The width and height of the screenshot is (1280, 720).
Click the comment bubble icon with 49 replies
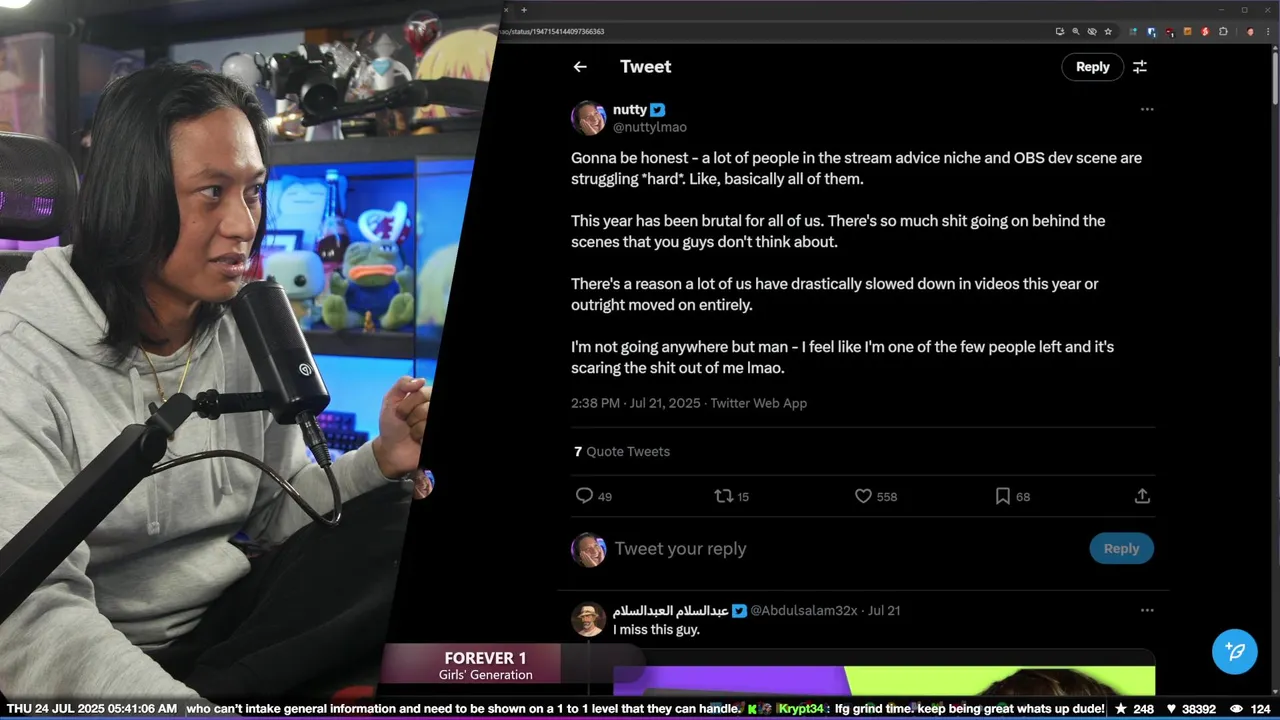pos(585,496)
